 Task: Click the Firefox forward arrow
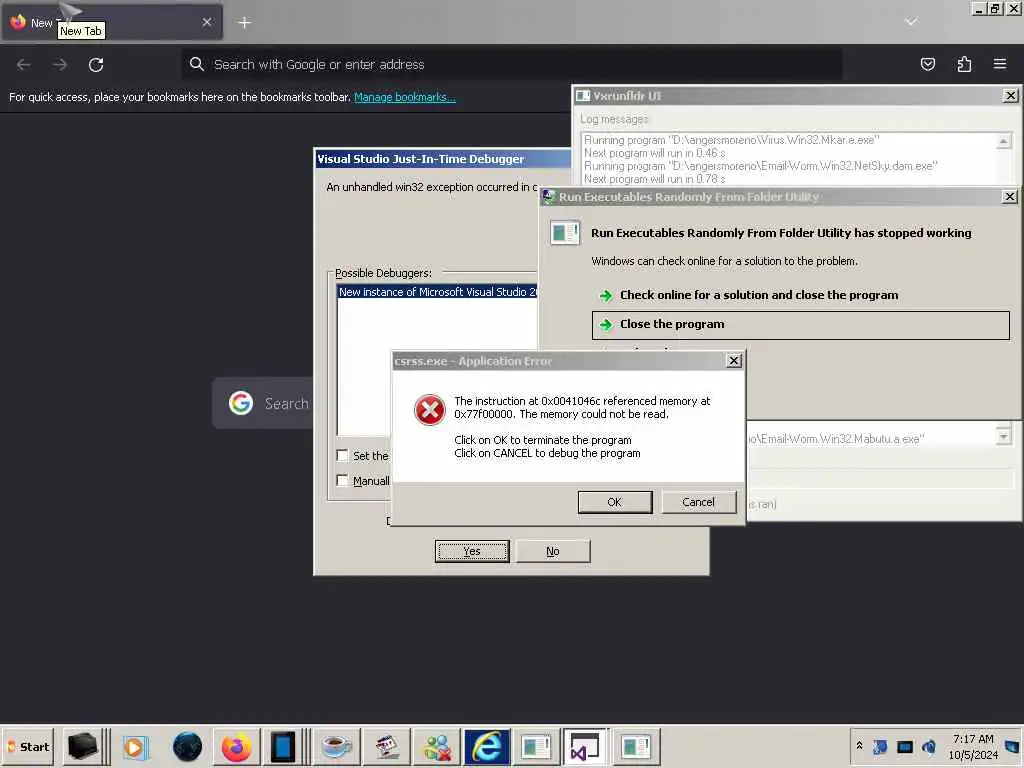[60, 65]
